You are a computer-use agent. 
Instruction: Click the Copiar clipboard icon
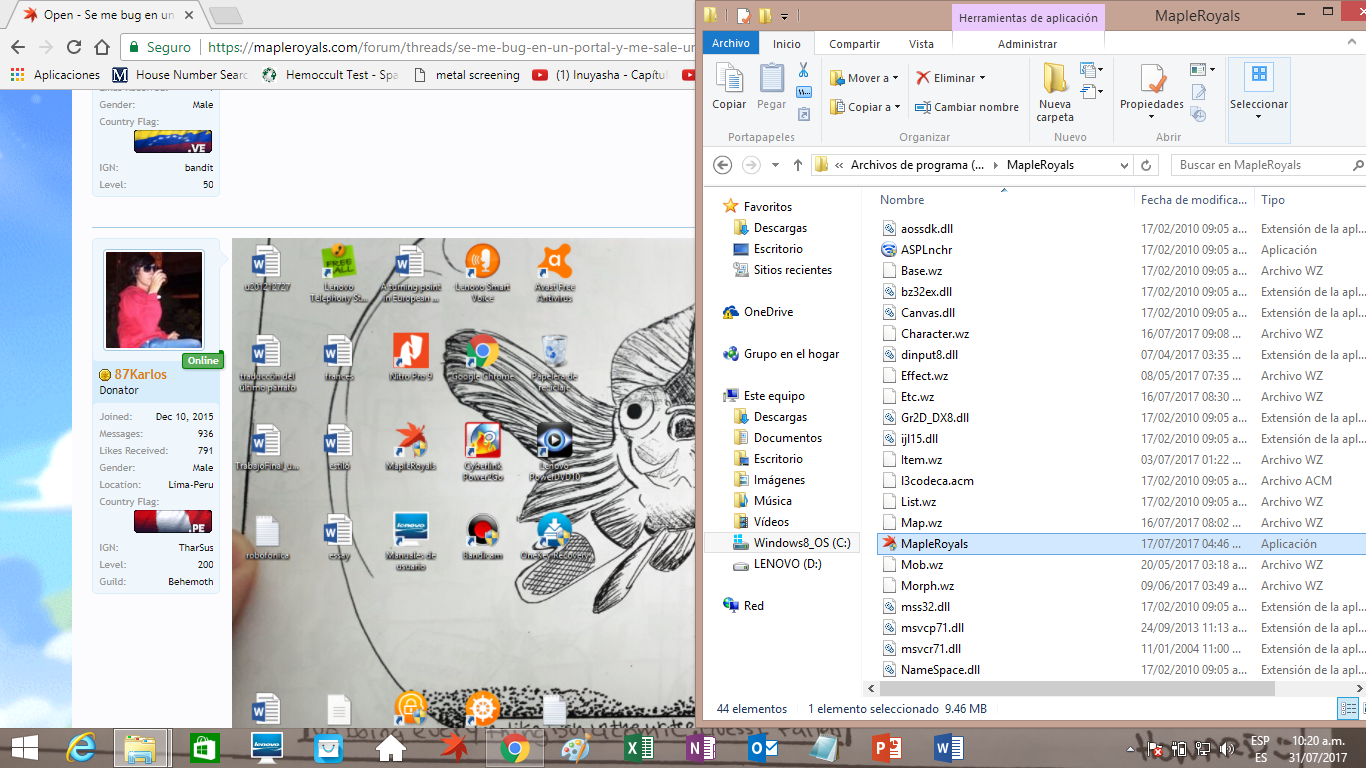point(729,86)
